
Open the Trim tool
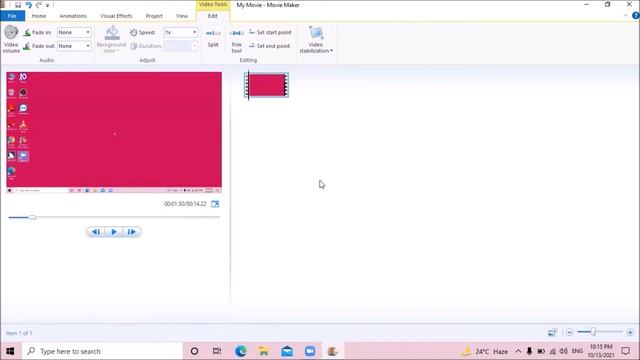pos(237,40)
